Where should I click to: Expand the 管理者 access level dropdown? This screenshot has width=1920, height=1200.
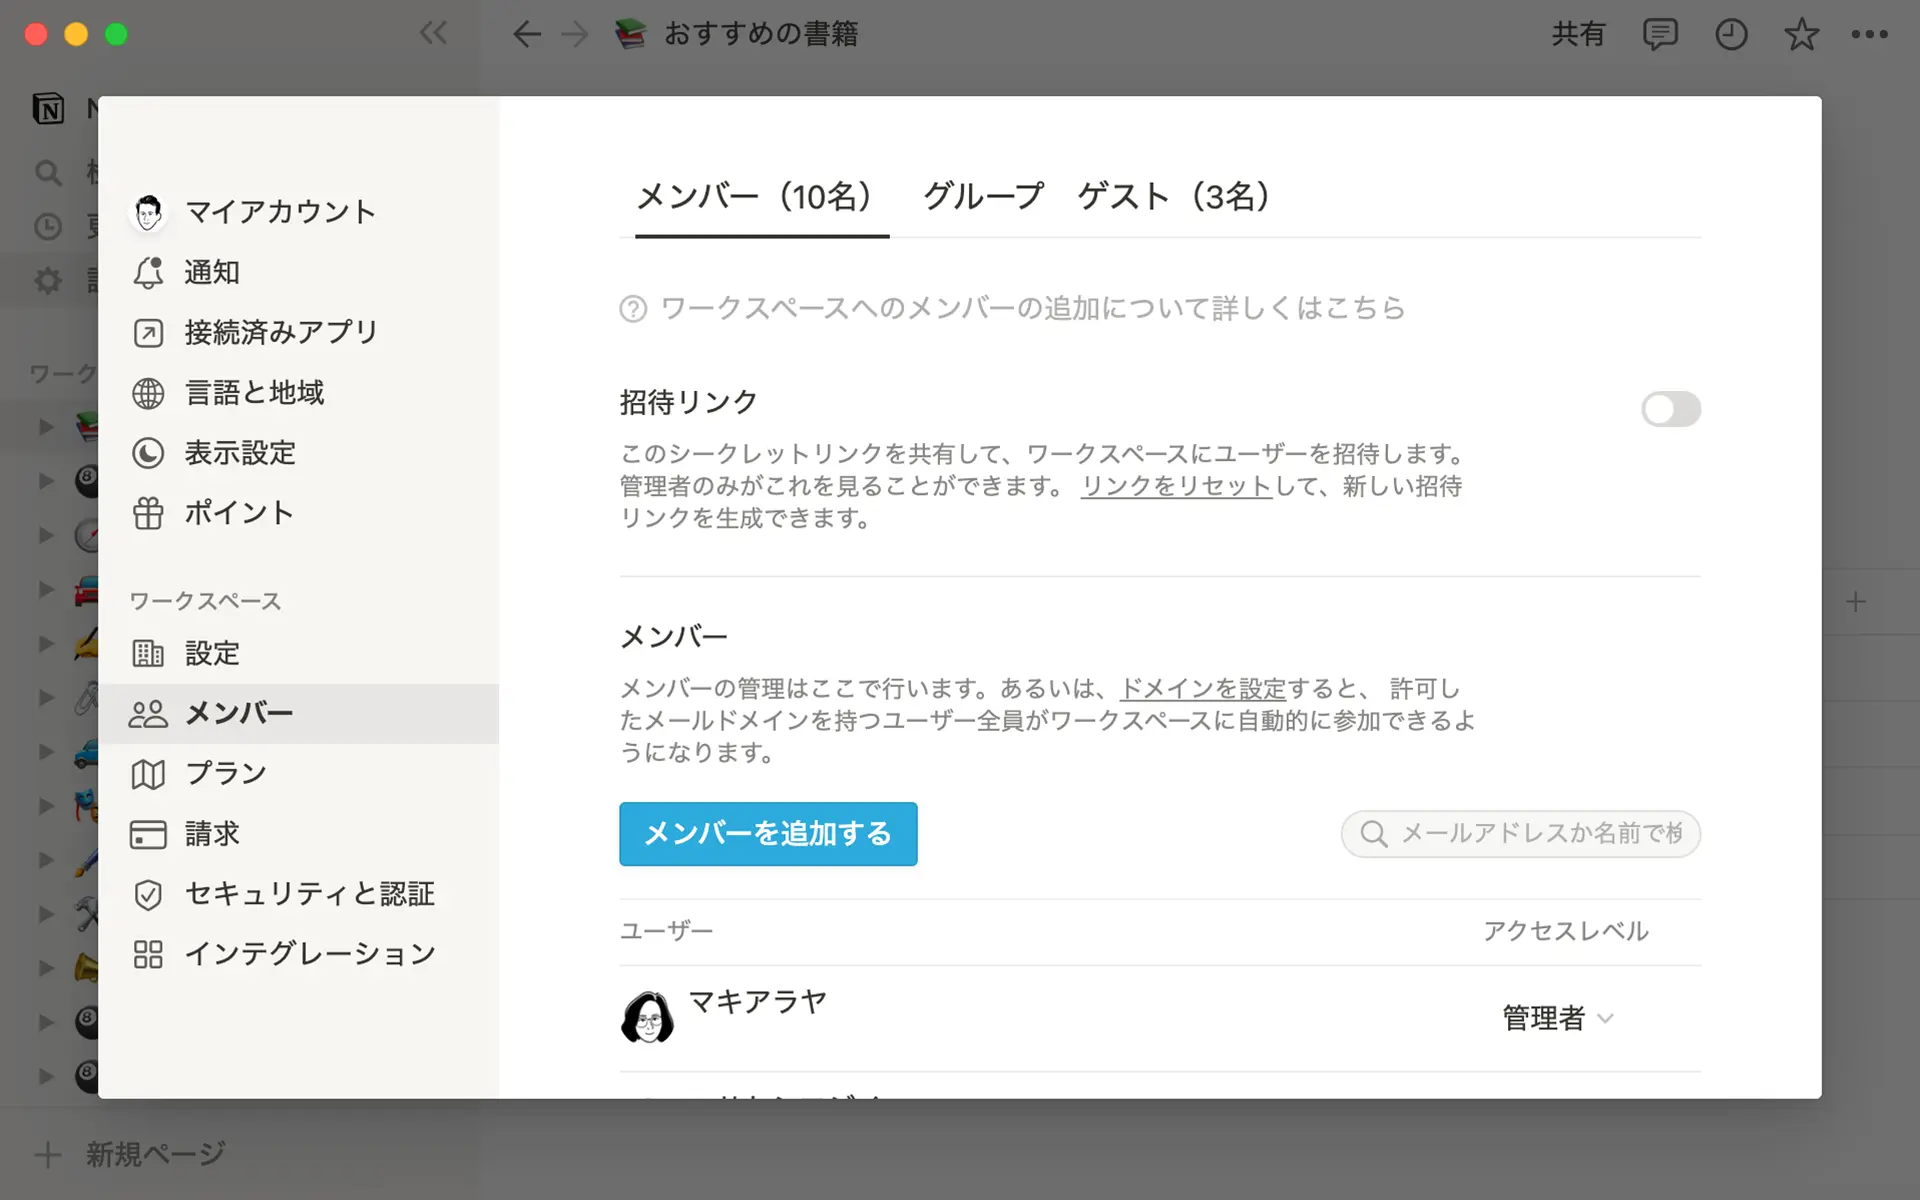pyautogui.click(x=1558, y=1017)
